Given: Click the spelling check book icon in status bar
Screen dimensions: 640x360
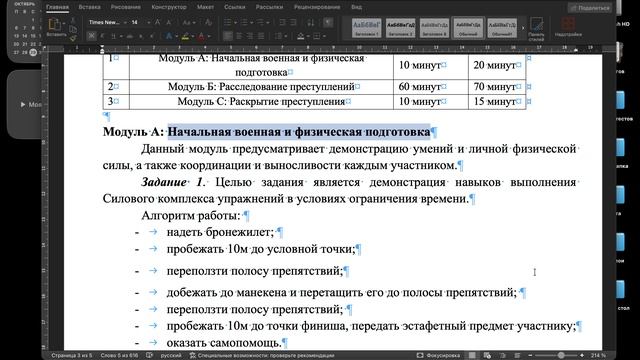Looking at the screenshot, I should 149,356.
